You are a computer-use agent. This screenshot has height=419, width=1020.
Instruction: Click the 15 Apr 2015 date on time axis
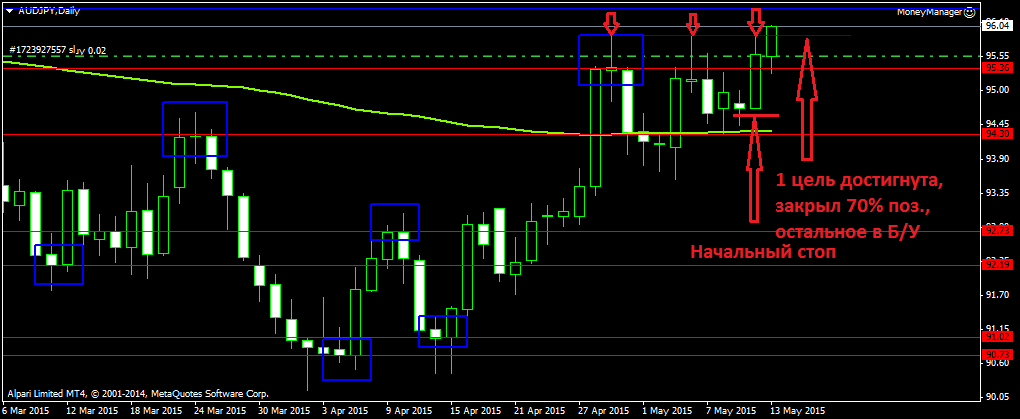(x=477, y=411)
